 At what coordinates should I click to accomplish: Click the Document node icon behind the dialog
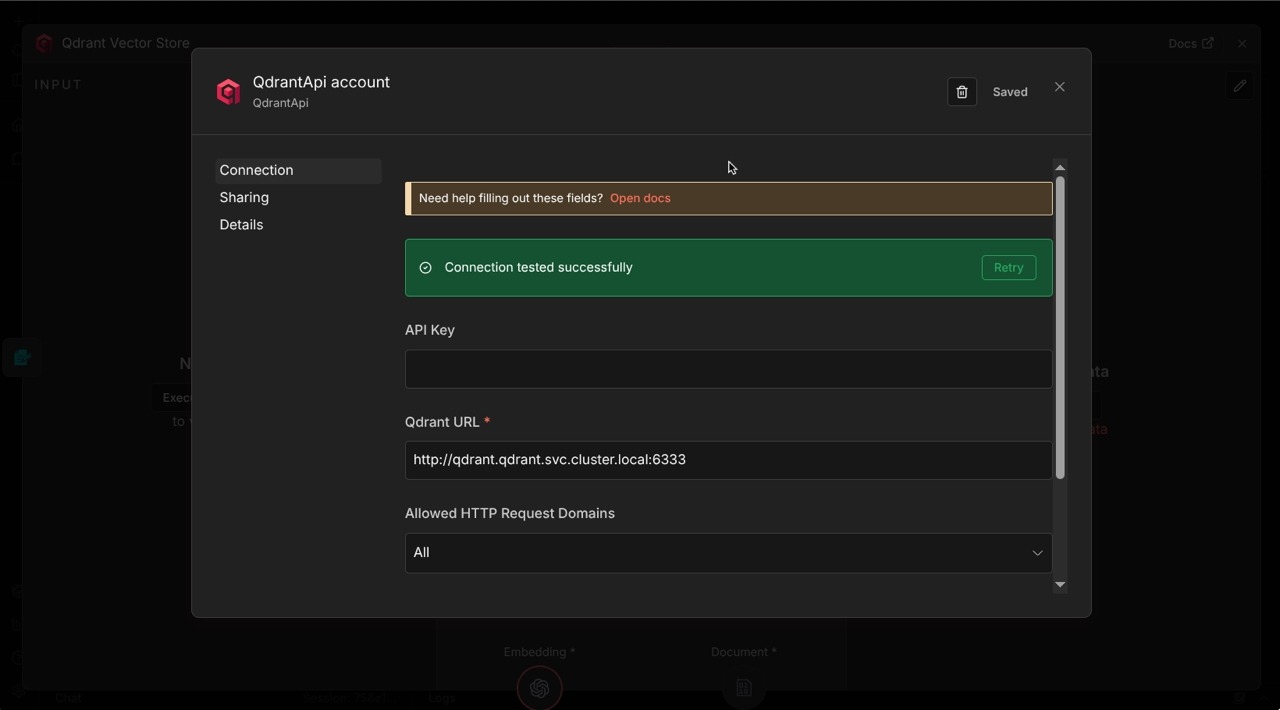point(743,688)
